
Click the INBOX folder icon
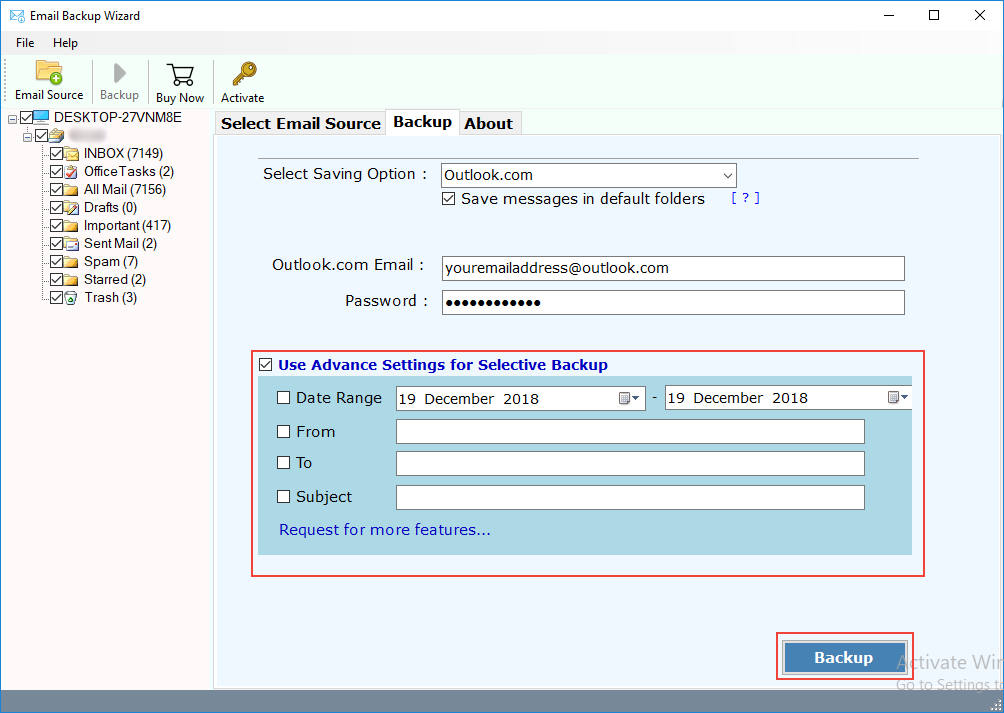(71, 154)
